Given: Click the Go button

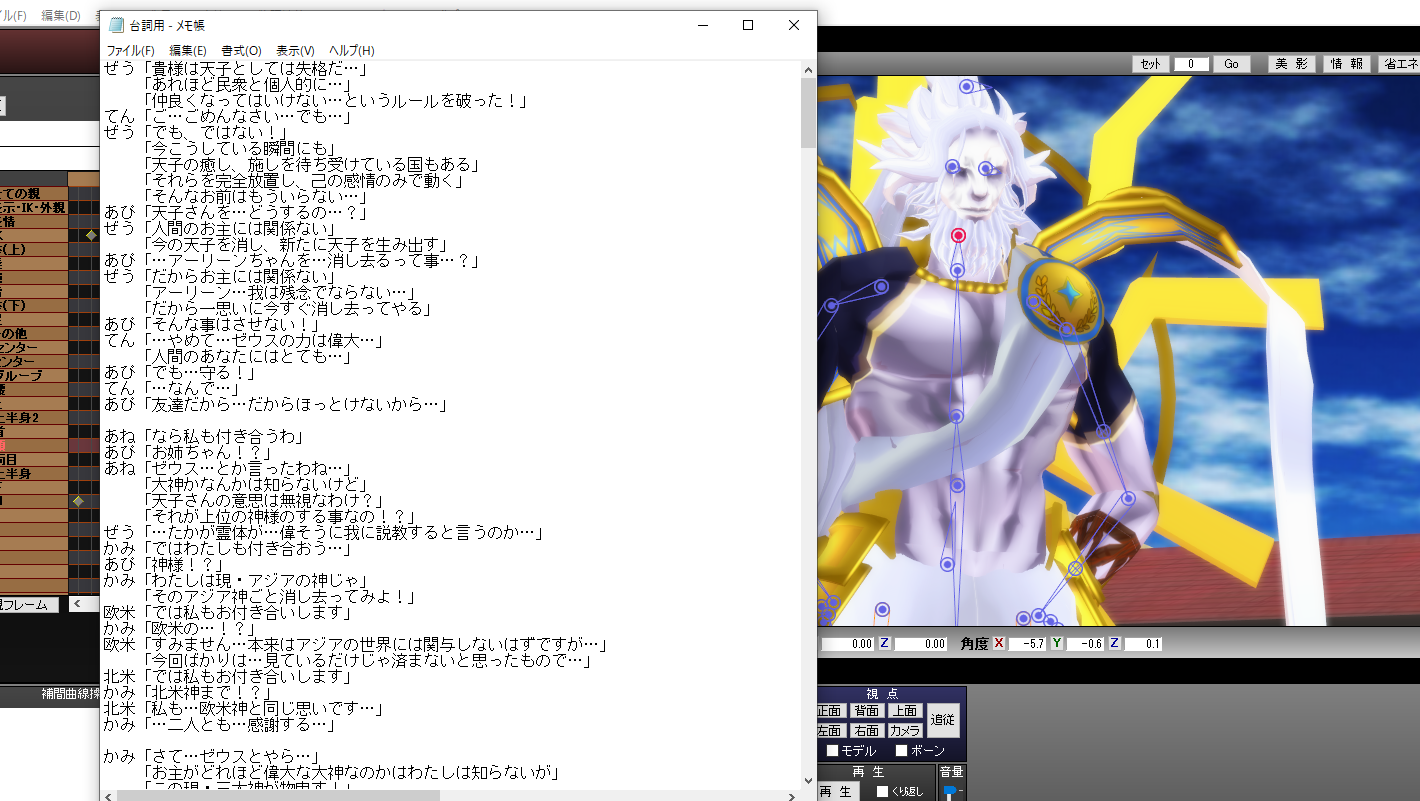Looking at the screenshot, I should point(1231,64).
